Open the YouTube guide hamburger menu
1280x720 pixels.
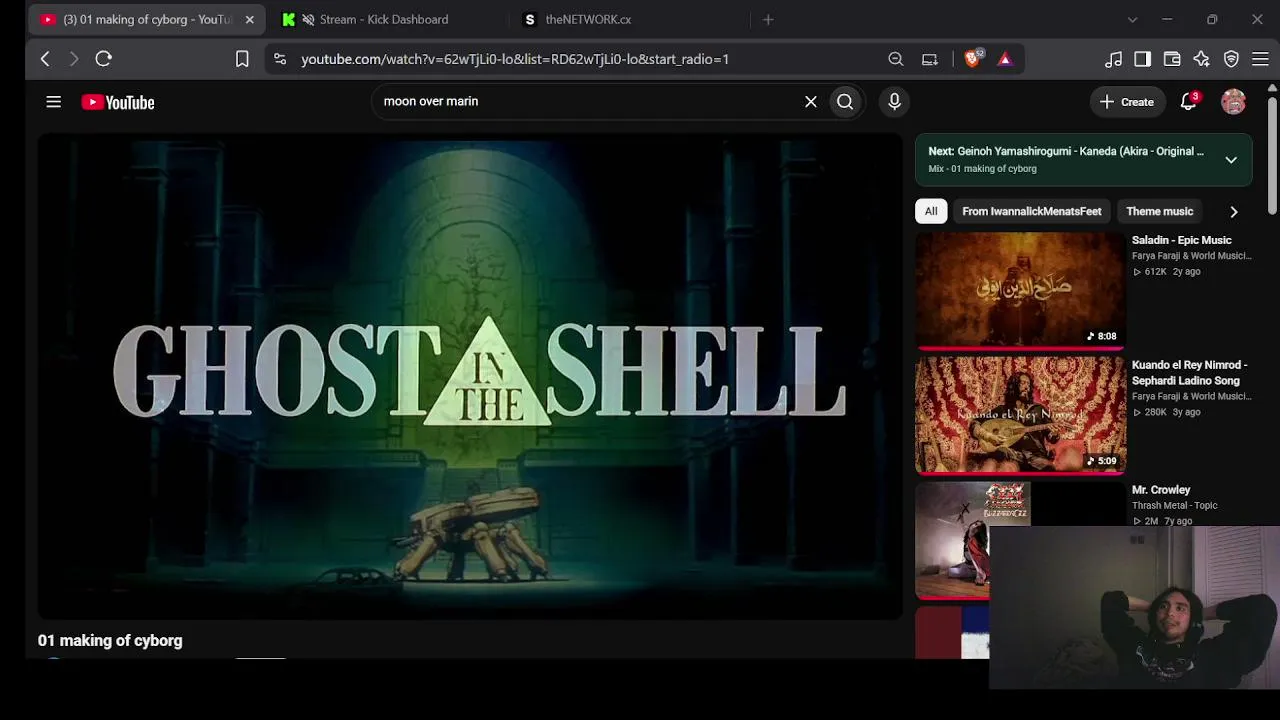54,102
